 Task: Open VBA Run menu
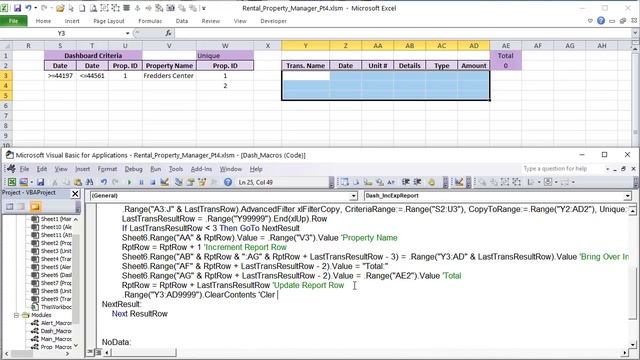[156, 169]
